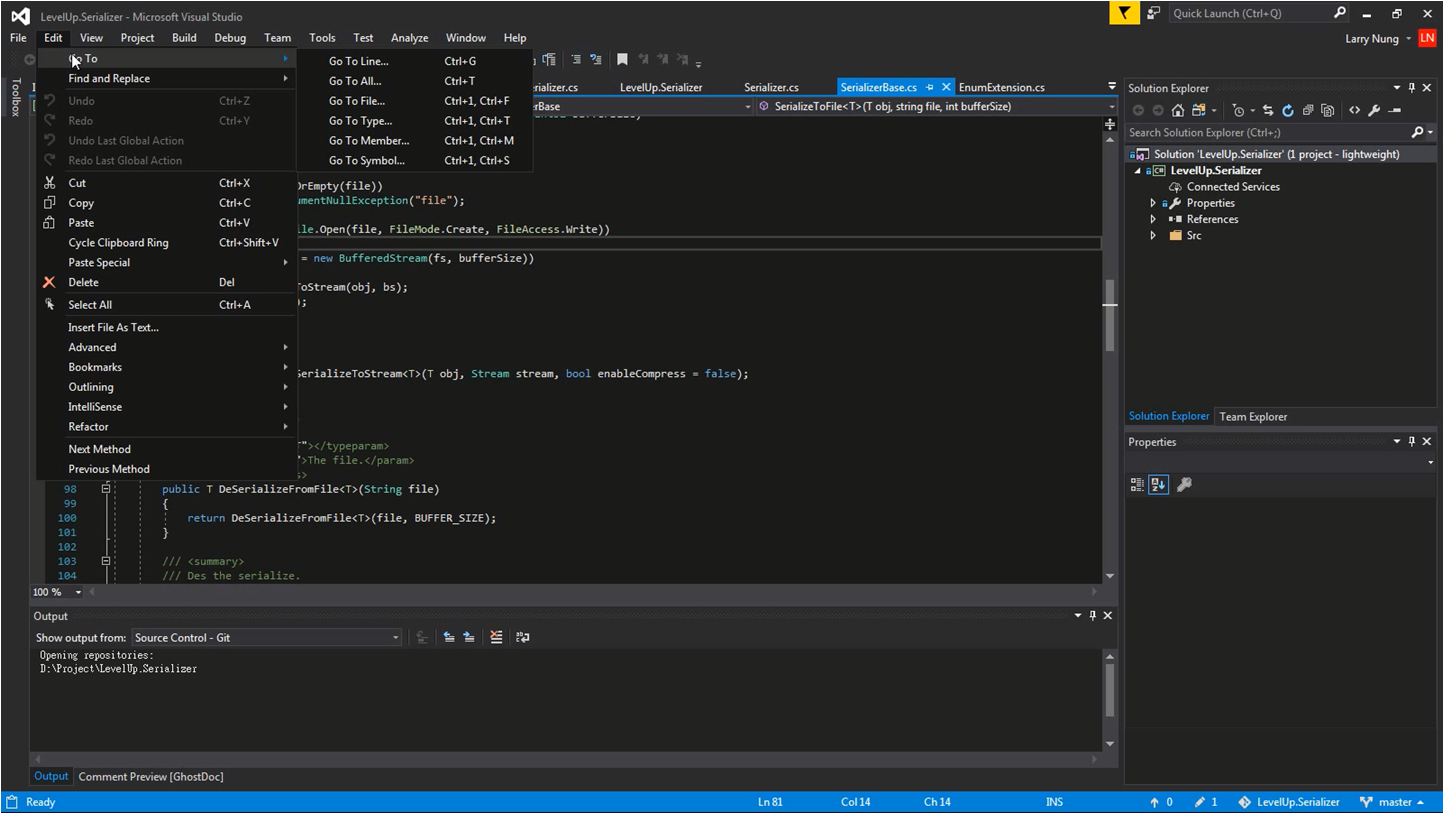The image size is (1444, 814).
Task: Choose Select All from Edit menu
Action: click(x=167, y=305)
